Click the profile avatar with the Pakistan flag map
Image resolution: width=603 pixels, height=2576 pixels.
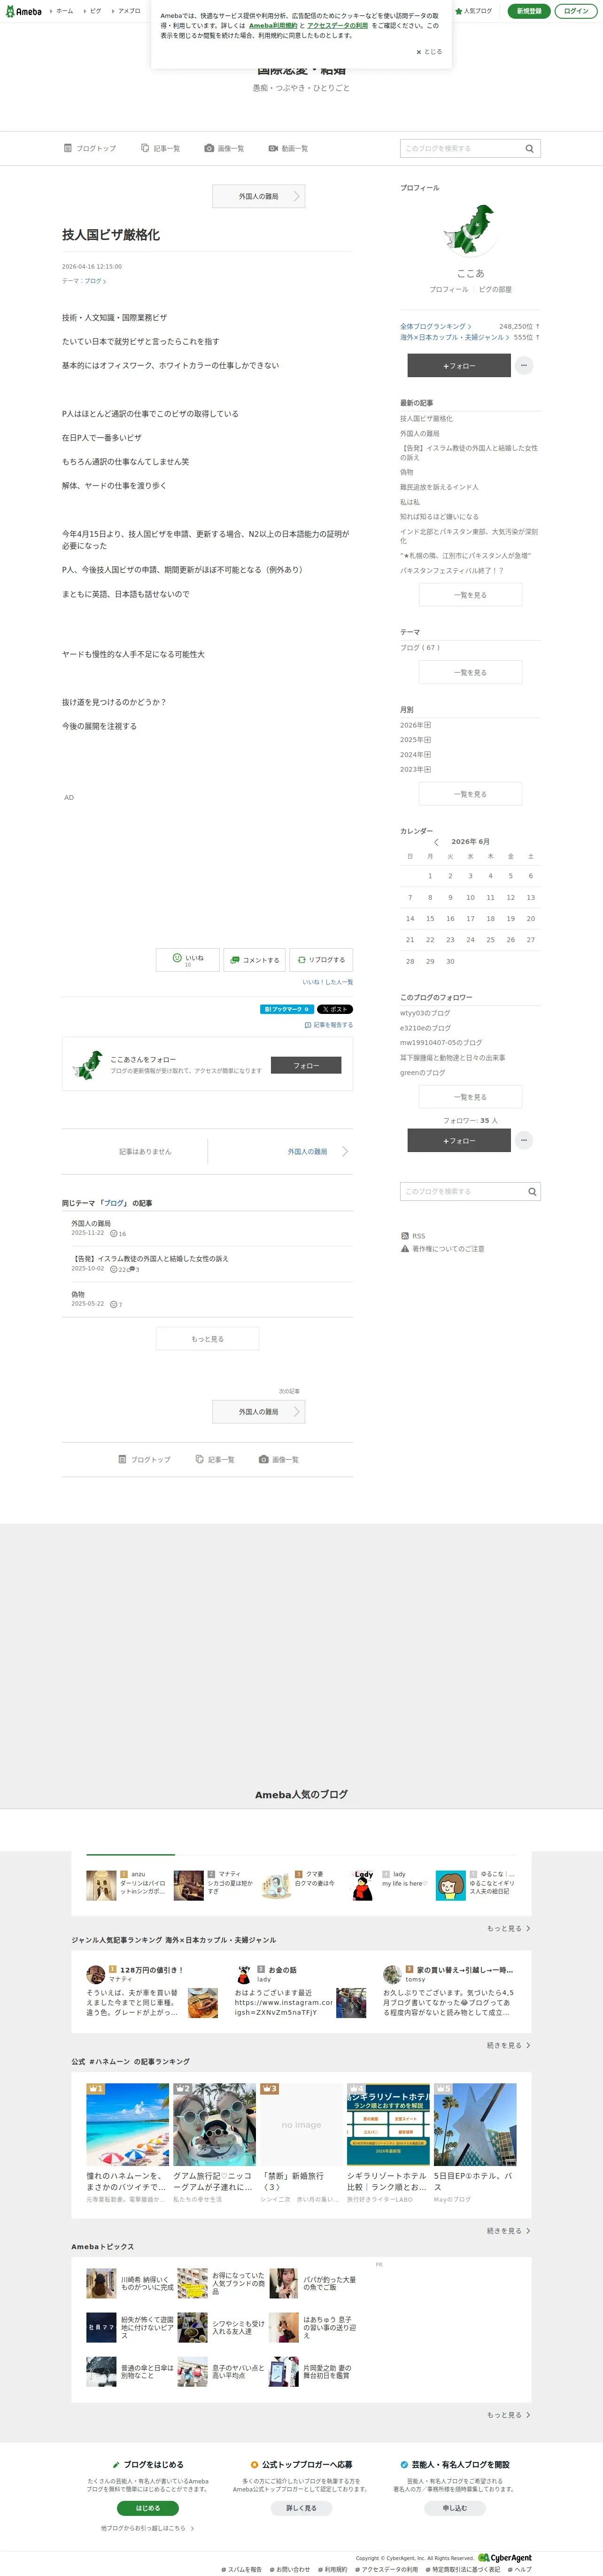tap(470, 230)
